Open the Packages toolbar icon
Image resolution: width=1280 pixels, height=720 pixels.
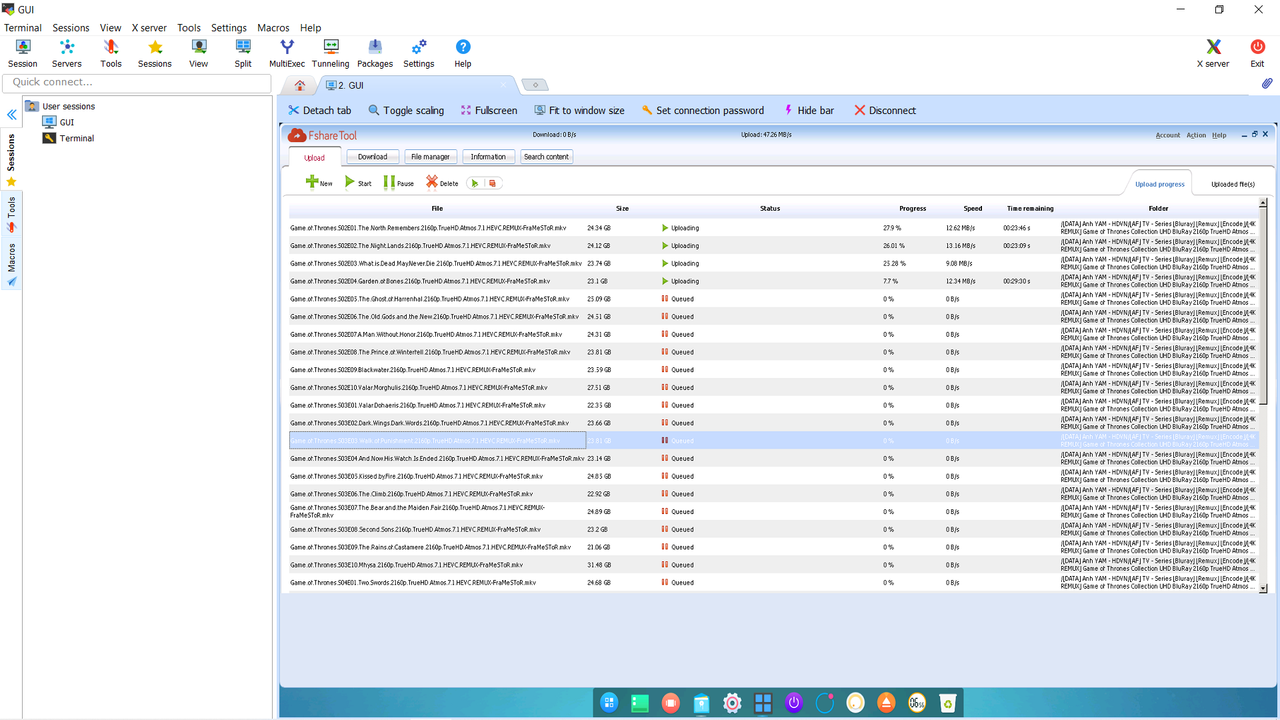pyautogui.click(x=375, y=54)
